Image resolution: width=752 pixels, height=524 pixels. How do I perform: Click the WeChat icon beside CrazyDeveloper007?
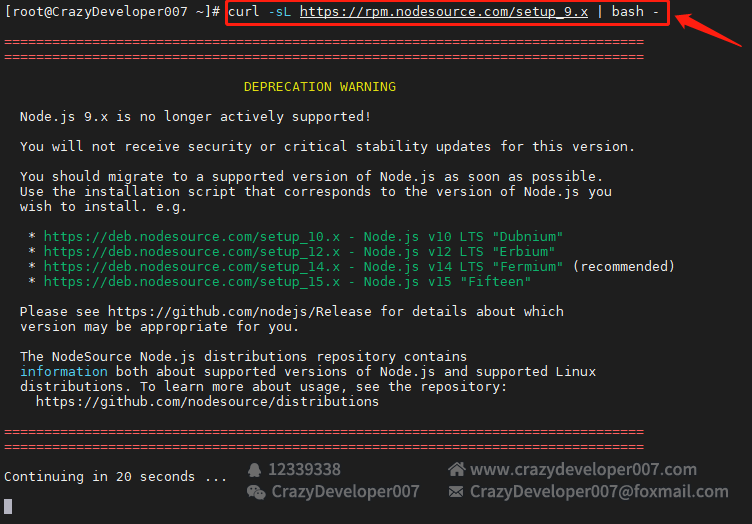[x=256, y=492]
